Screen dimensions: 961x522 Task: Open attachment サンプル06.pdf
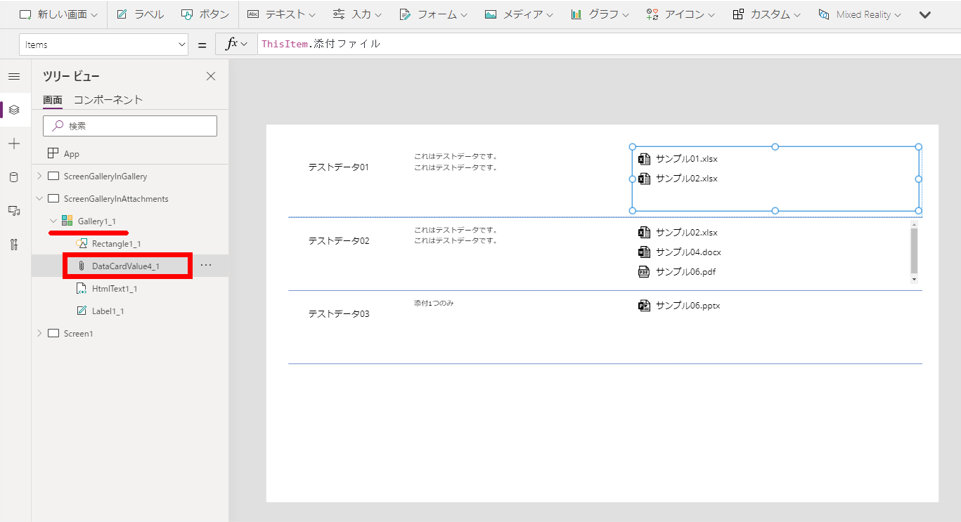click(x=686, y=272)
